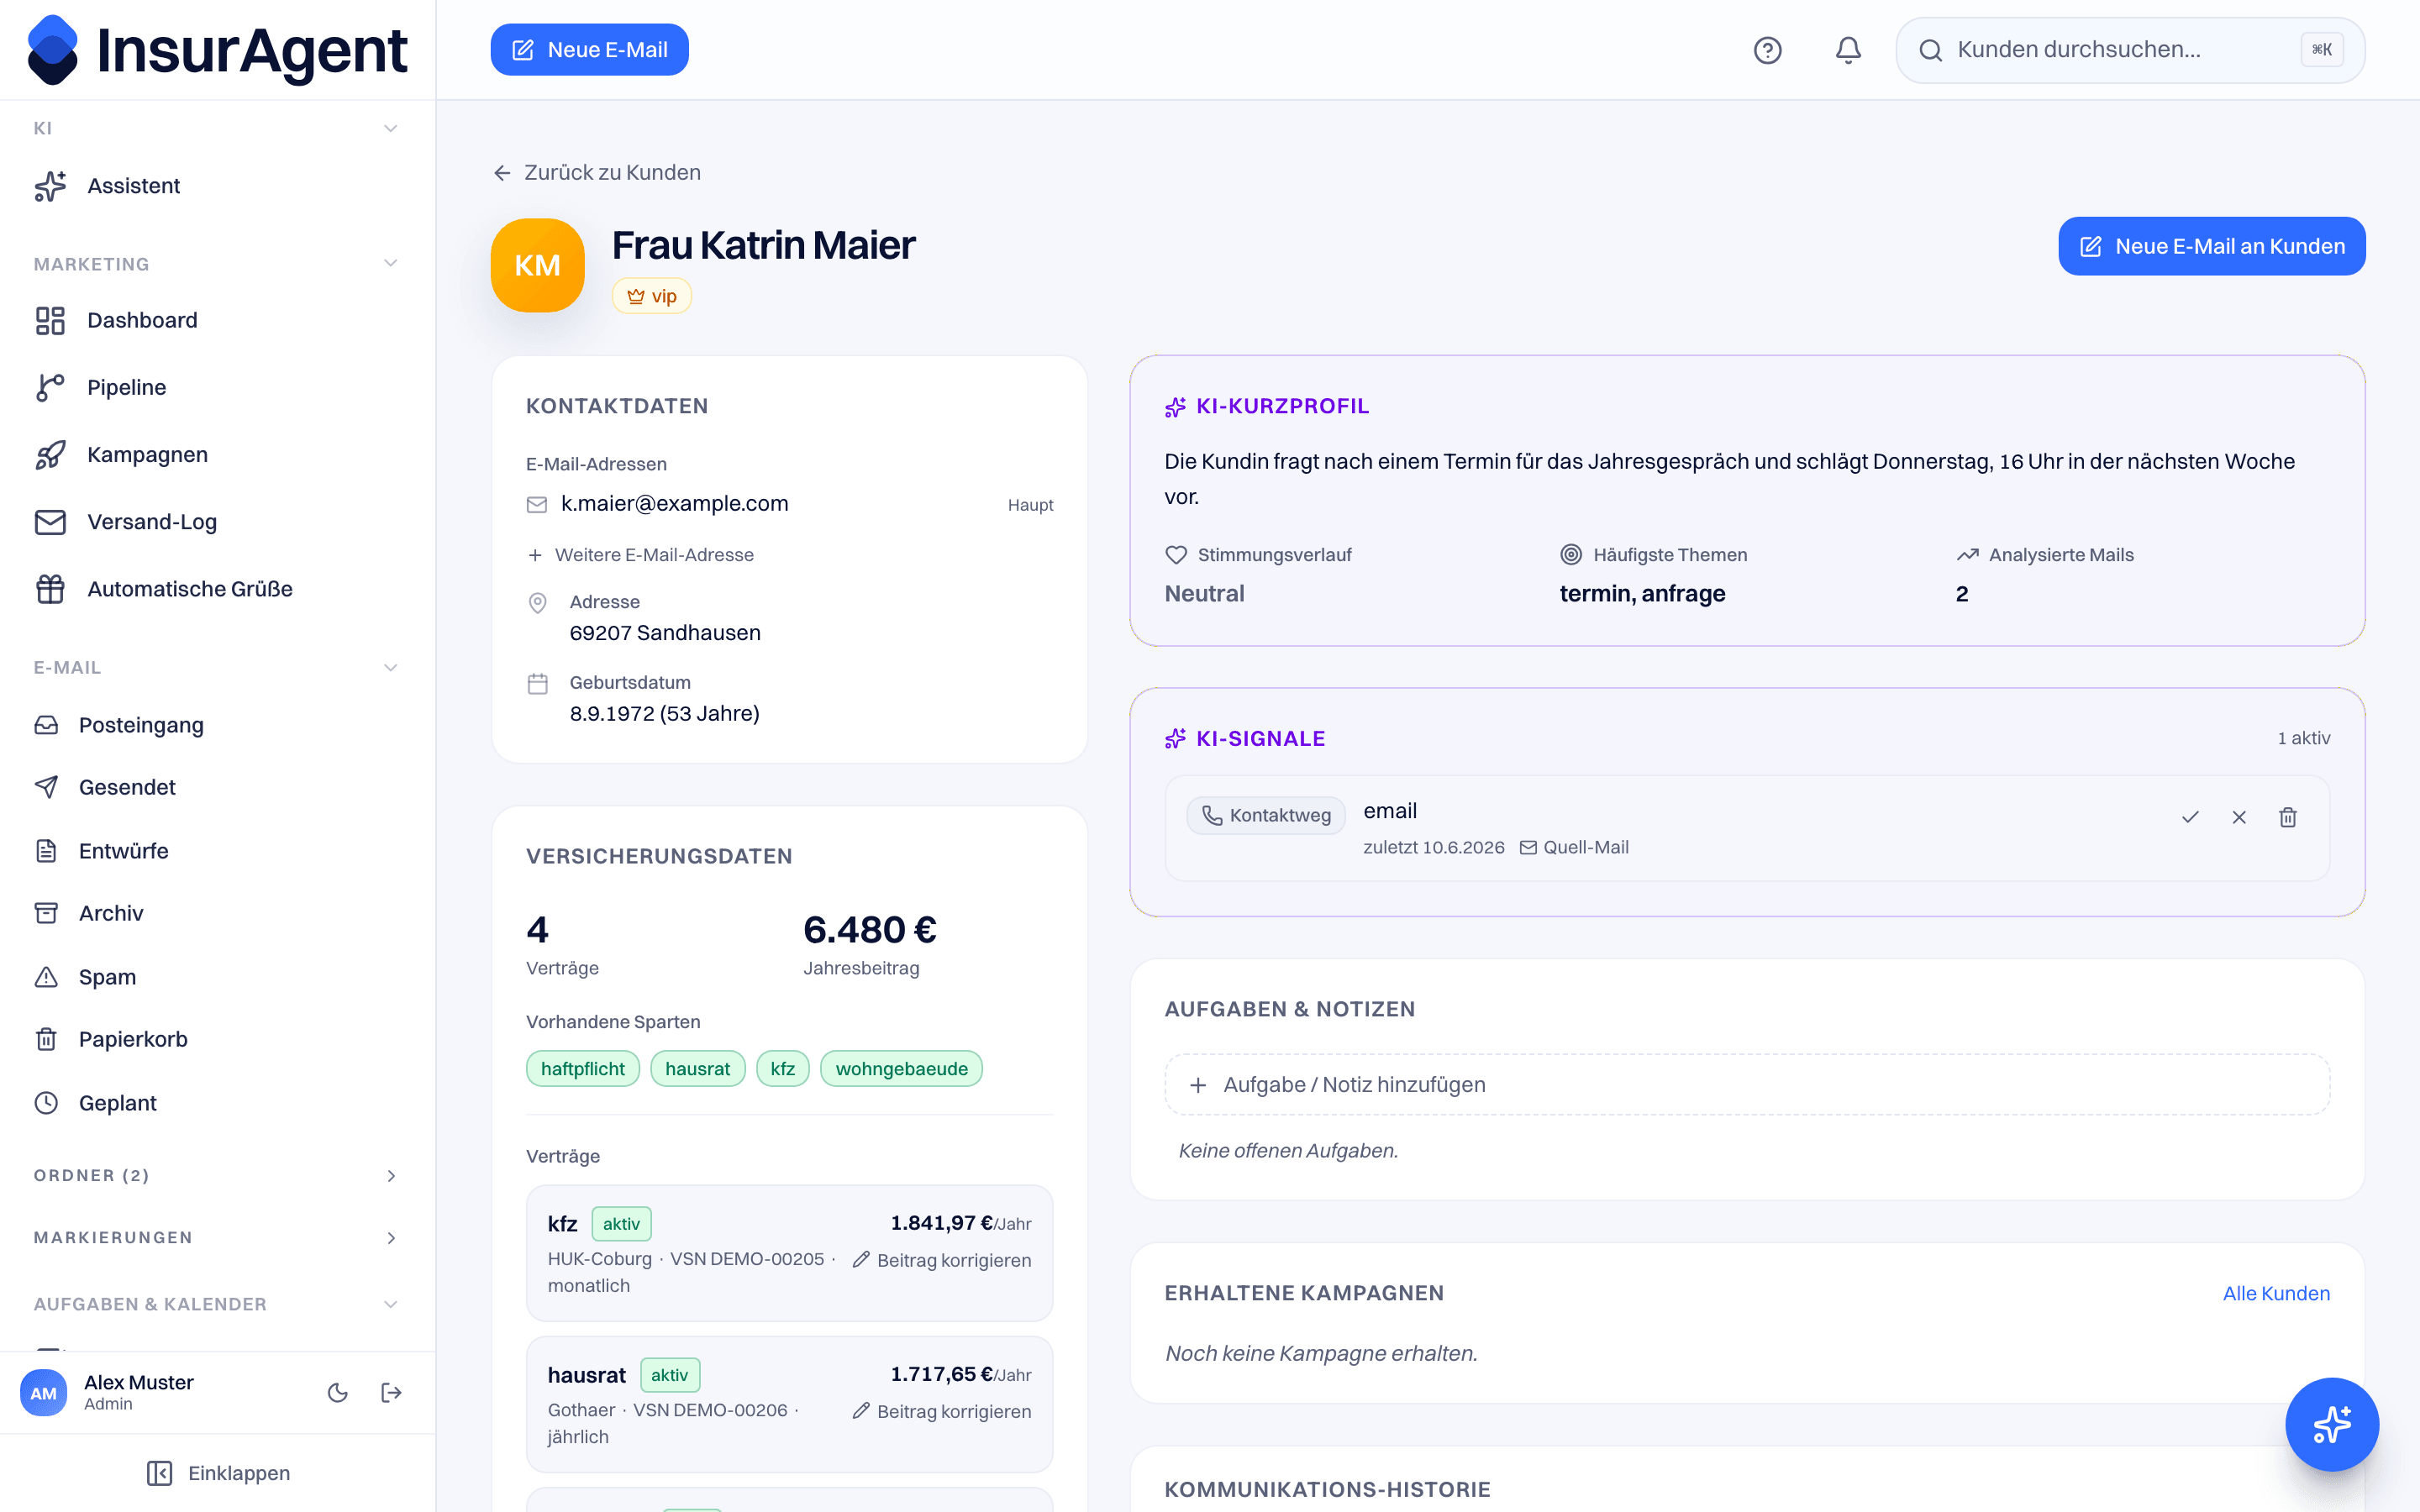This screenshot has width=2420, height=1512.
Task: Open Assistent in the sidebar
Action: [217, 186]
